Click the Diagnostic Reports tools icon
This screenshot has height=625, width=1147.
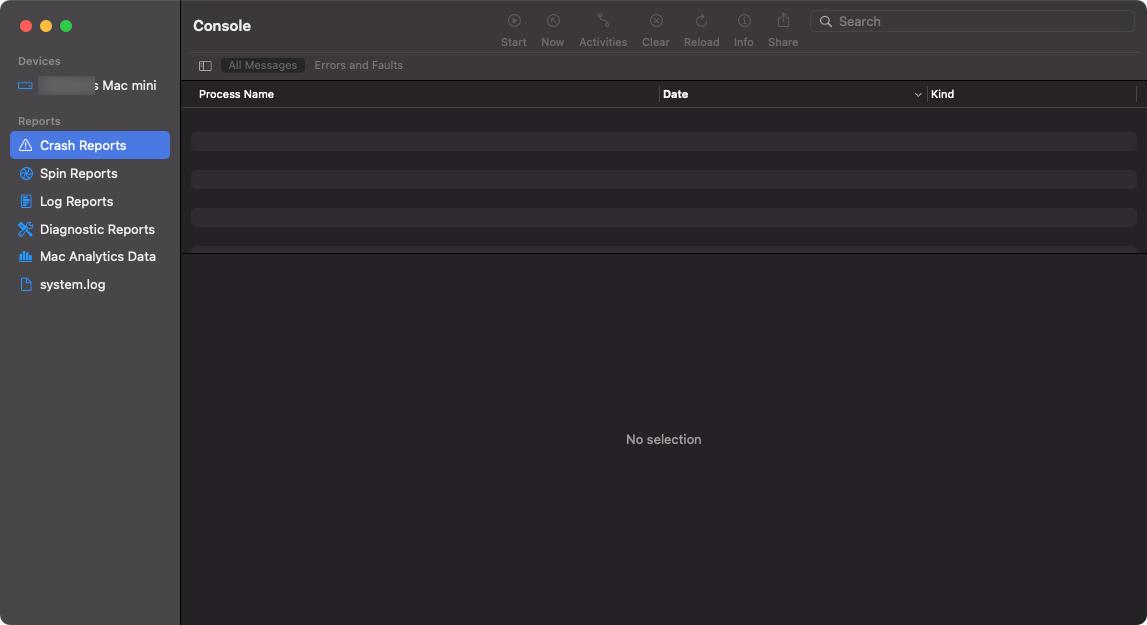coord(26,229)
